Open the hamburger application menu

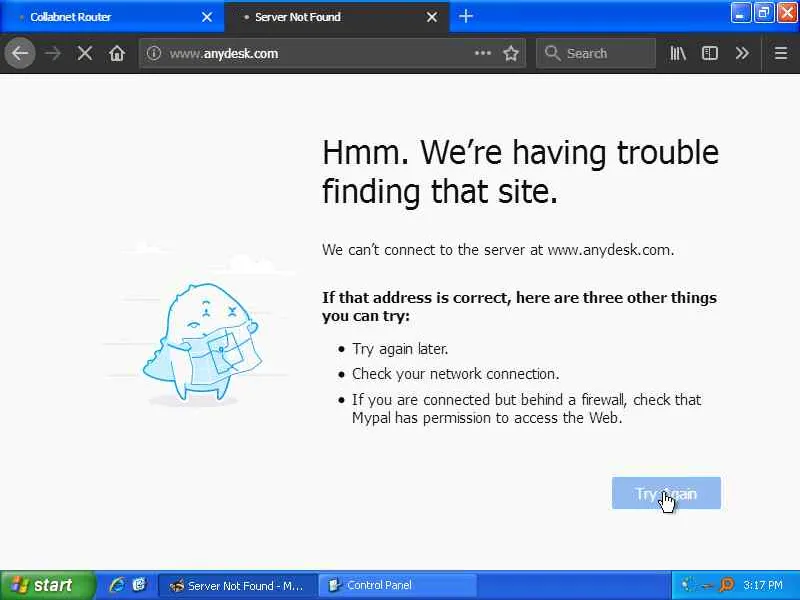(781, 53)
